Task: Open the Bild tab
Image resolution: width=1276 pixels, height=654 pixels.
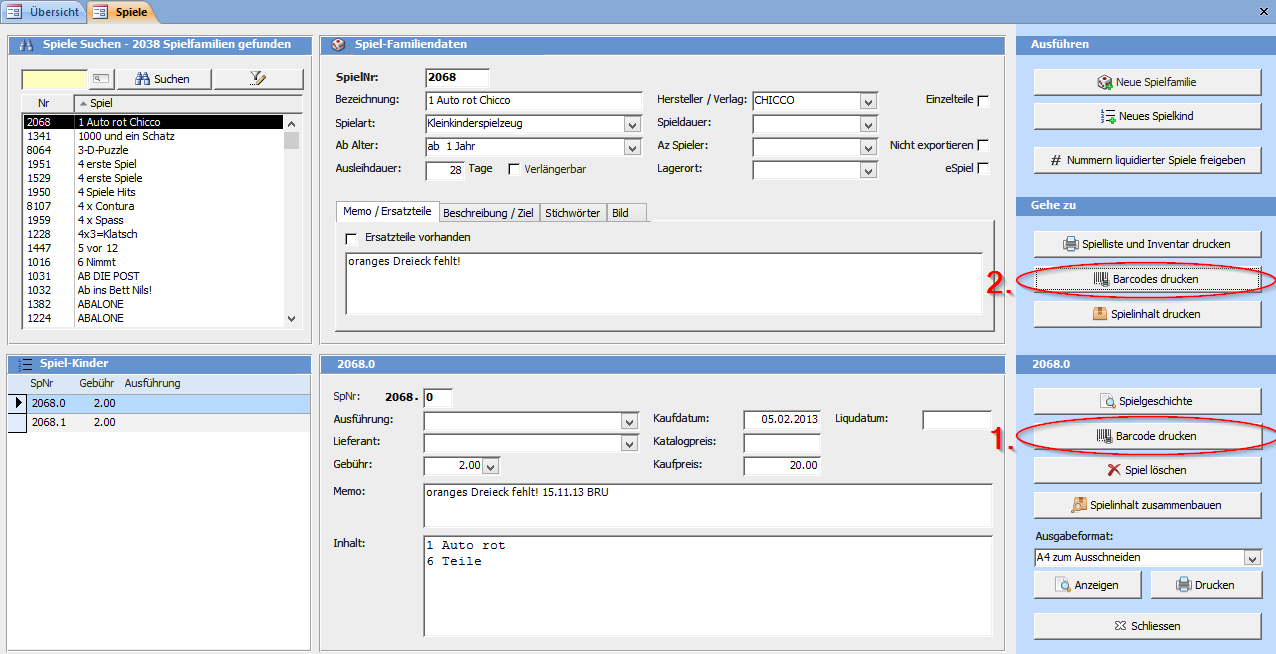Action: point(627,212)
